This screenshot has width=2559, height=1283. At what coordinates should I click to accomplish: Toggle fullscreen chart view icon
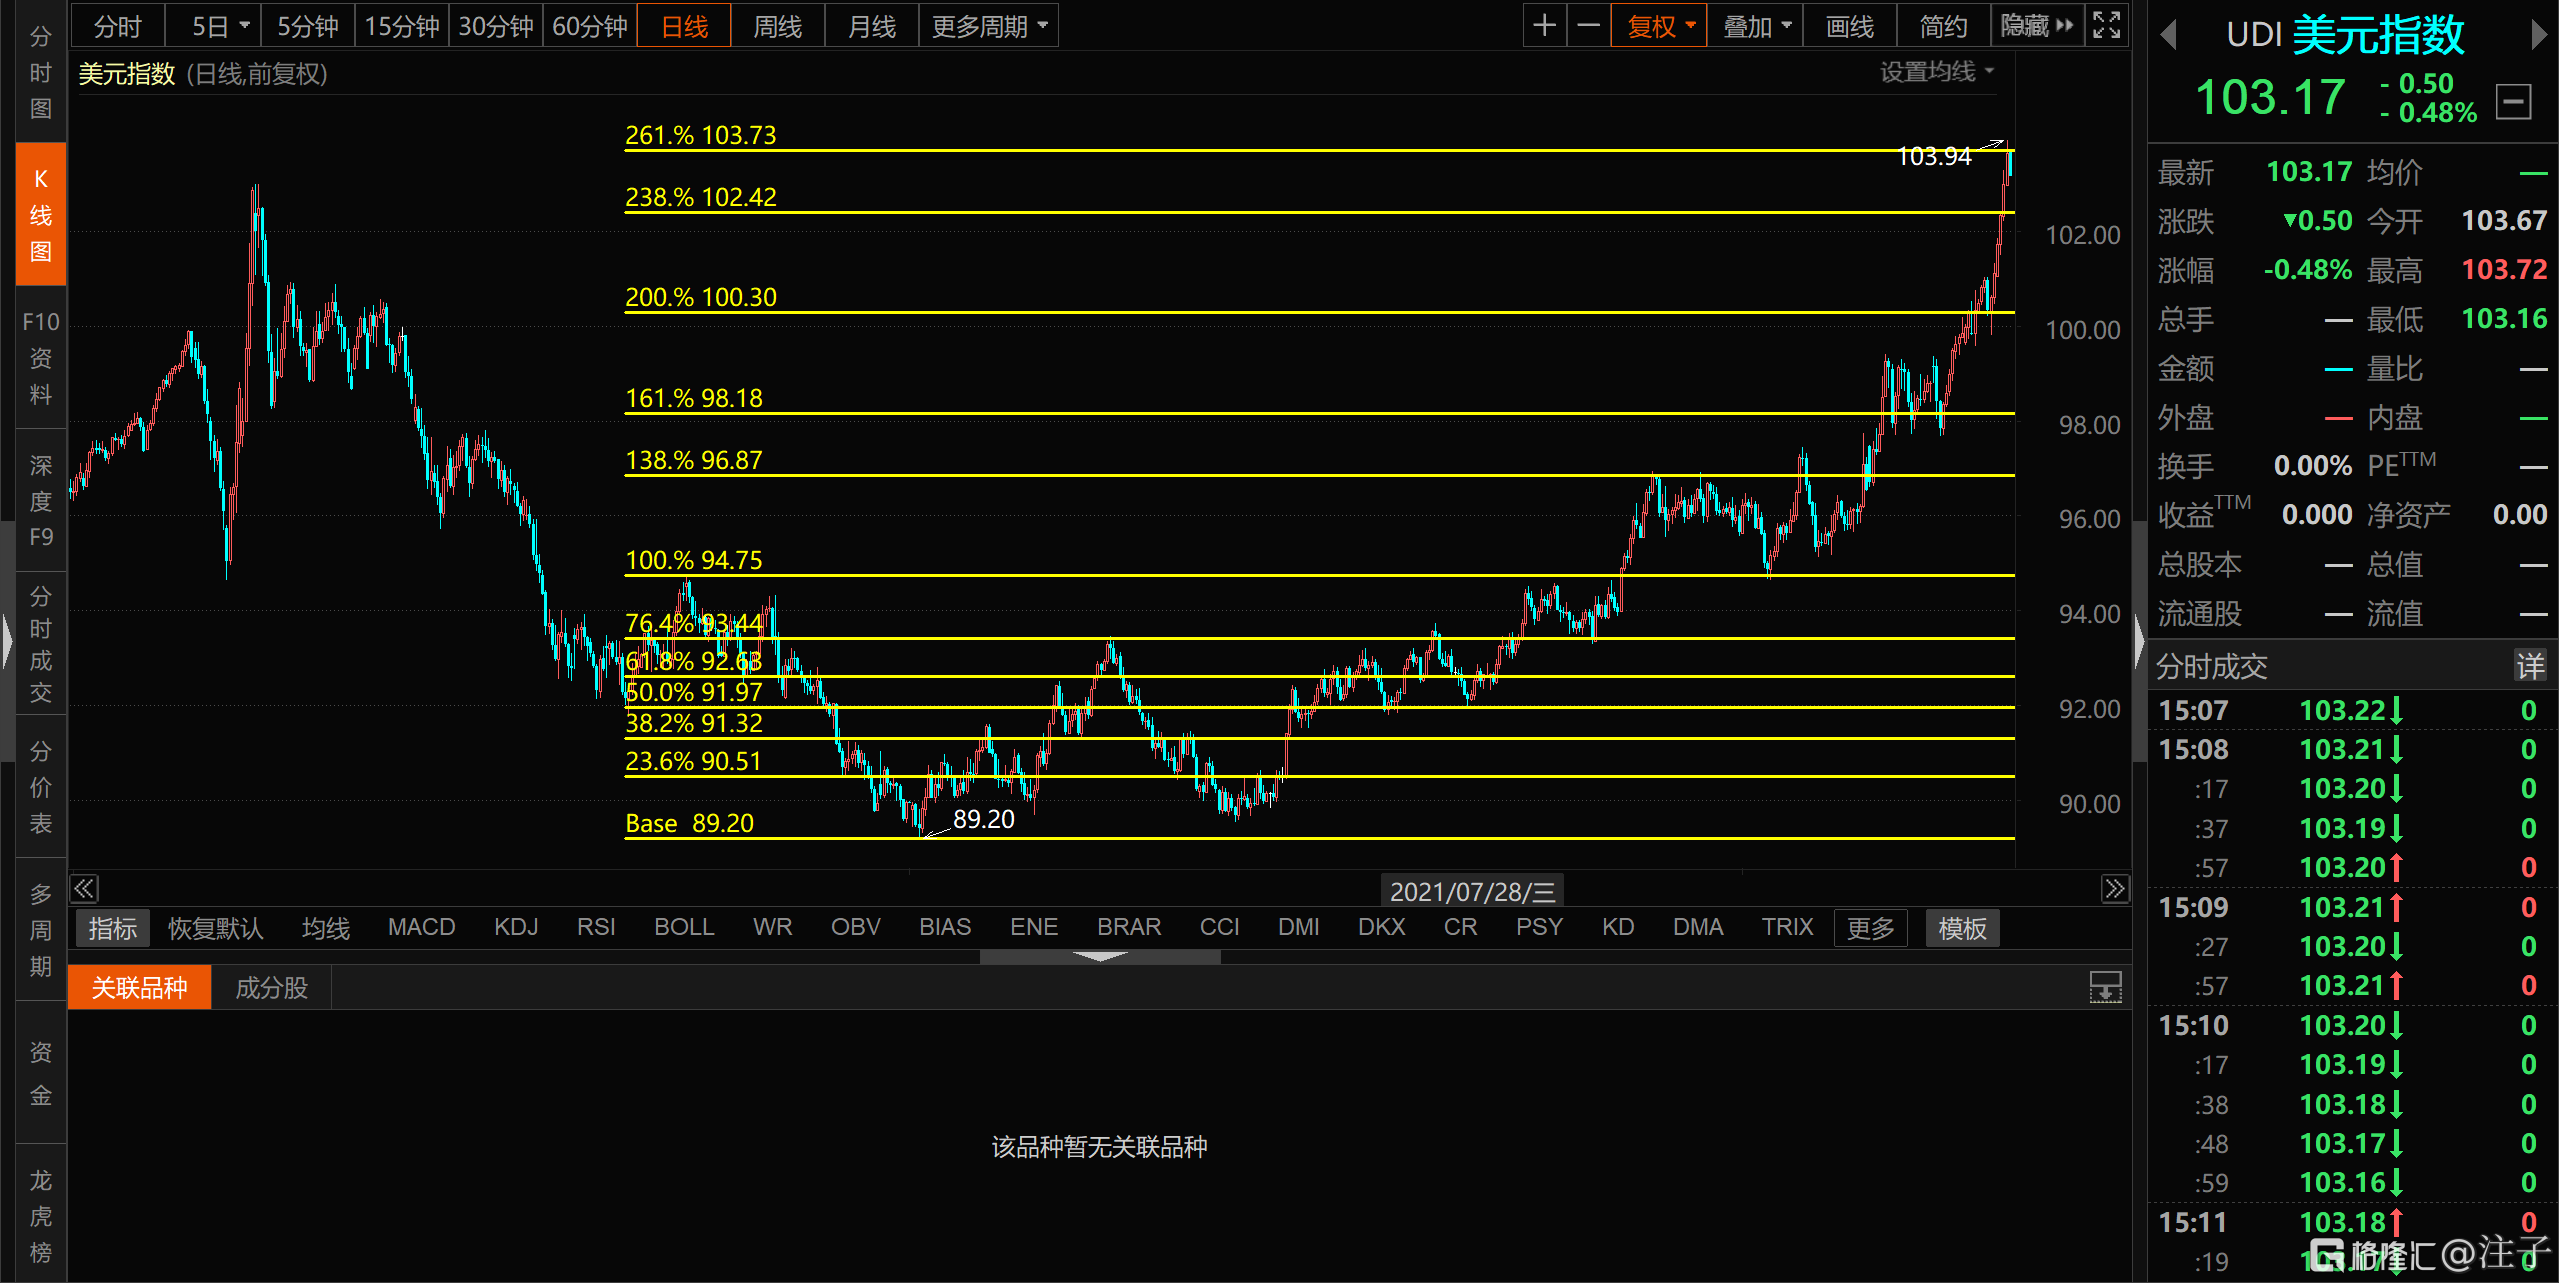click(2106, 26)
